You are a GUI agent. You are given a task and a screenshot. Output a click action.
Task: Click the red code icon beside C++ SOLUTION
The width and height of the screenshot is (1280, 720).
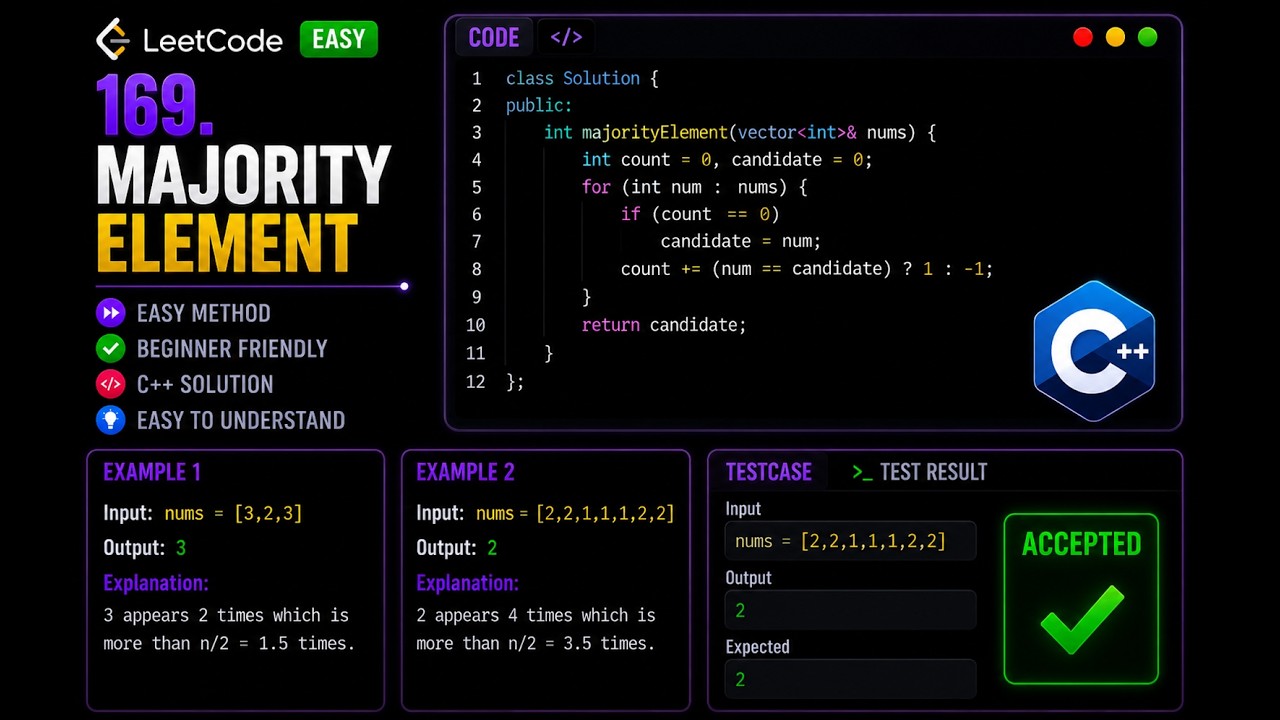tap(110, 384)
